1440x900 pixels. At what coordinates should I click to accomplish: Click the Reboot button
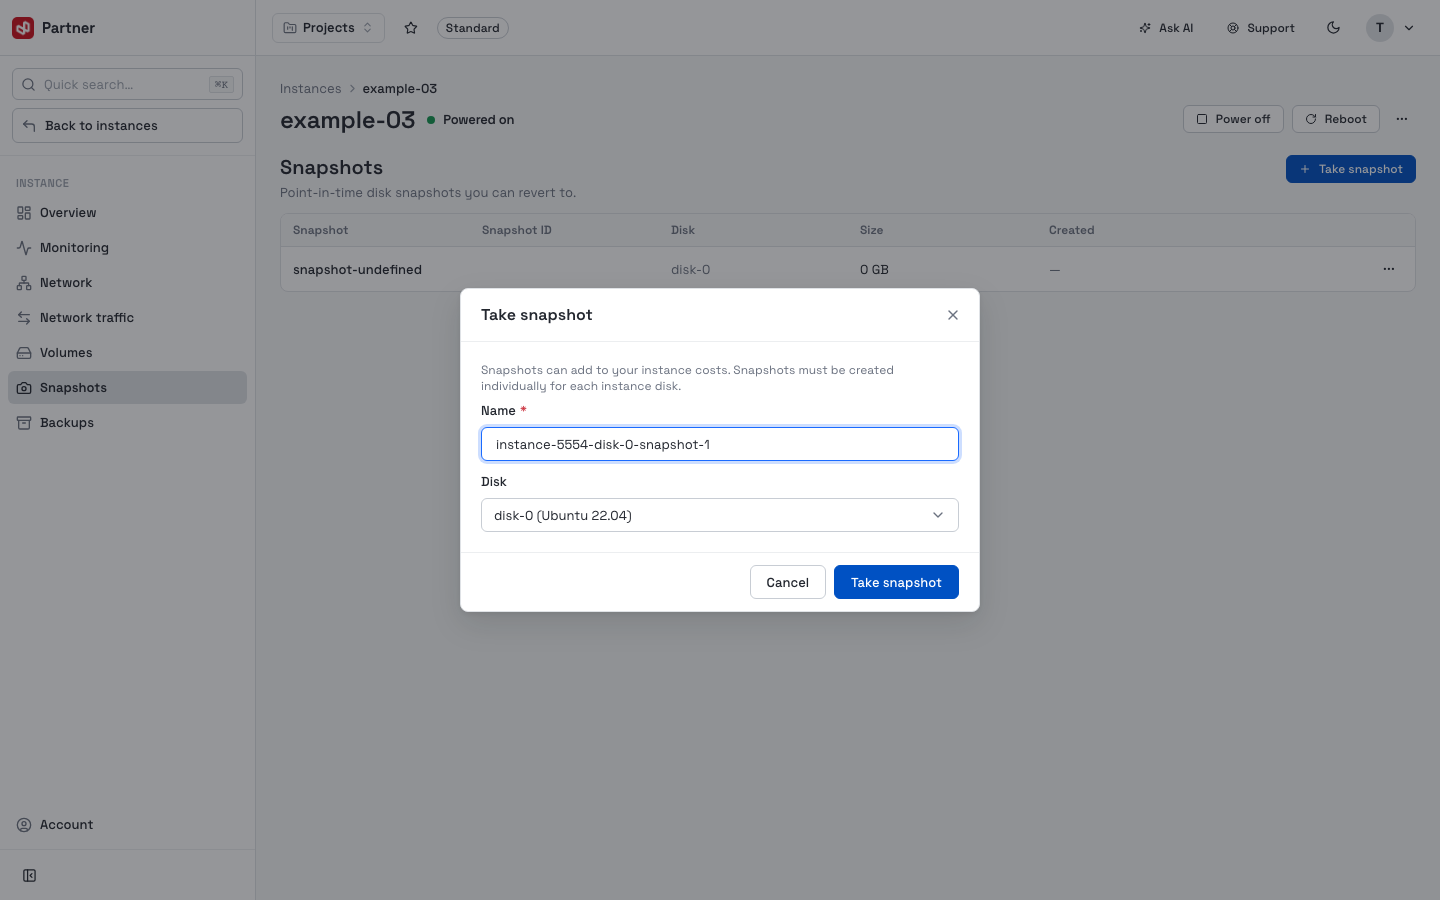pyautogui.click(x=1336, y=119)
